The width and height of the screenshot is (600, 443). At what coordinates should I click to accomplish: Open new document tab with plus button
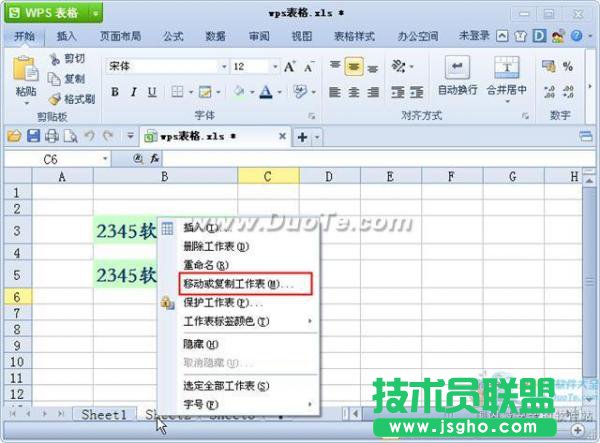[302, 137]
